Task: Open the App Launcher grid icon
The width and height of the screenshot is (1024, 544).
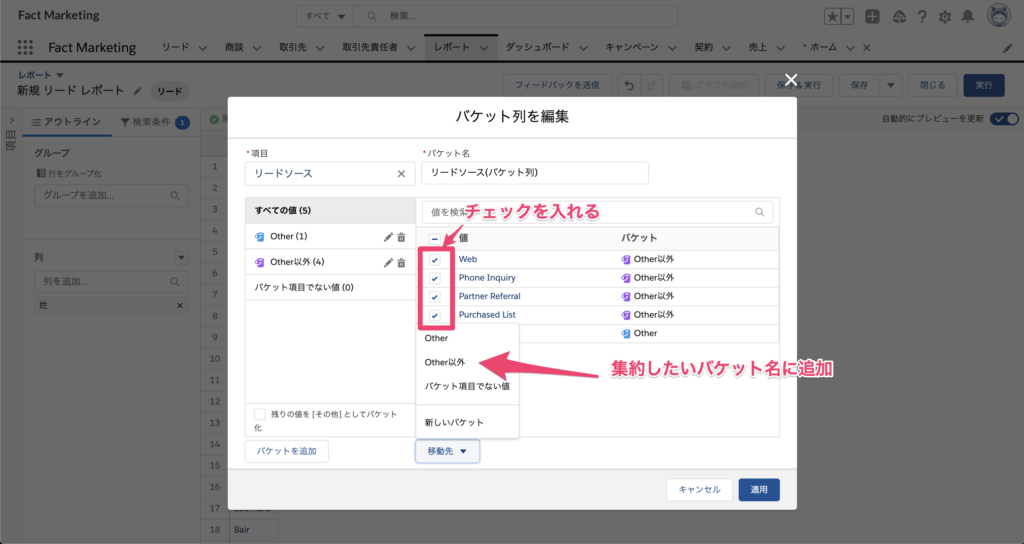Action: 25,47
